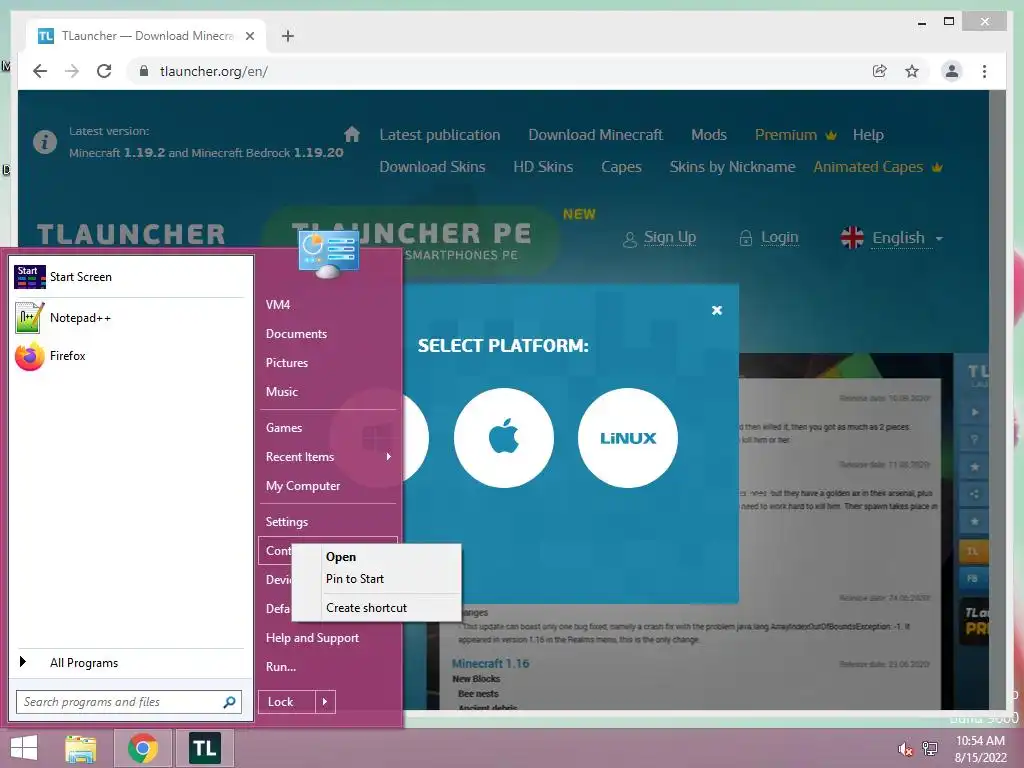This screenshot has height=768, width=1024.
Task: Open Documents from the start menu
Action: (296, 334)
